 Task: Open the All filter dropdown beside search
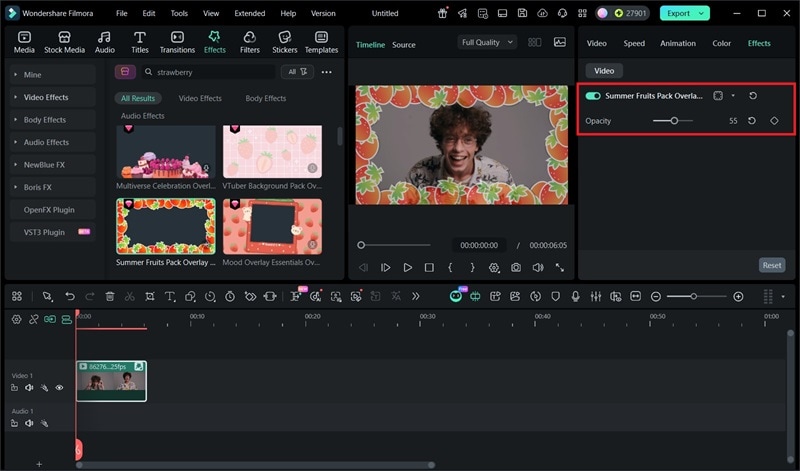tap(298, 72)
